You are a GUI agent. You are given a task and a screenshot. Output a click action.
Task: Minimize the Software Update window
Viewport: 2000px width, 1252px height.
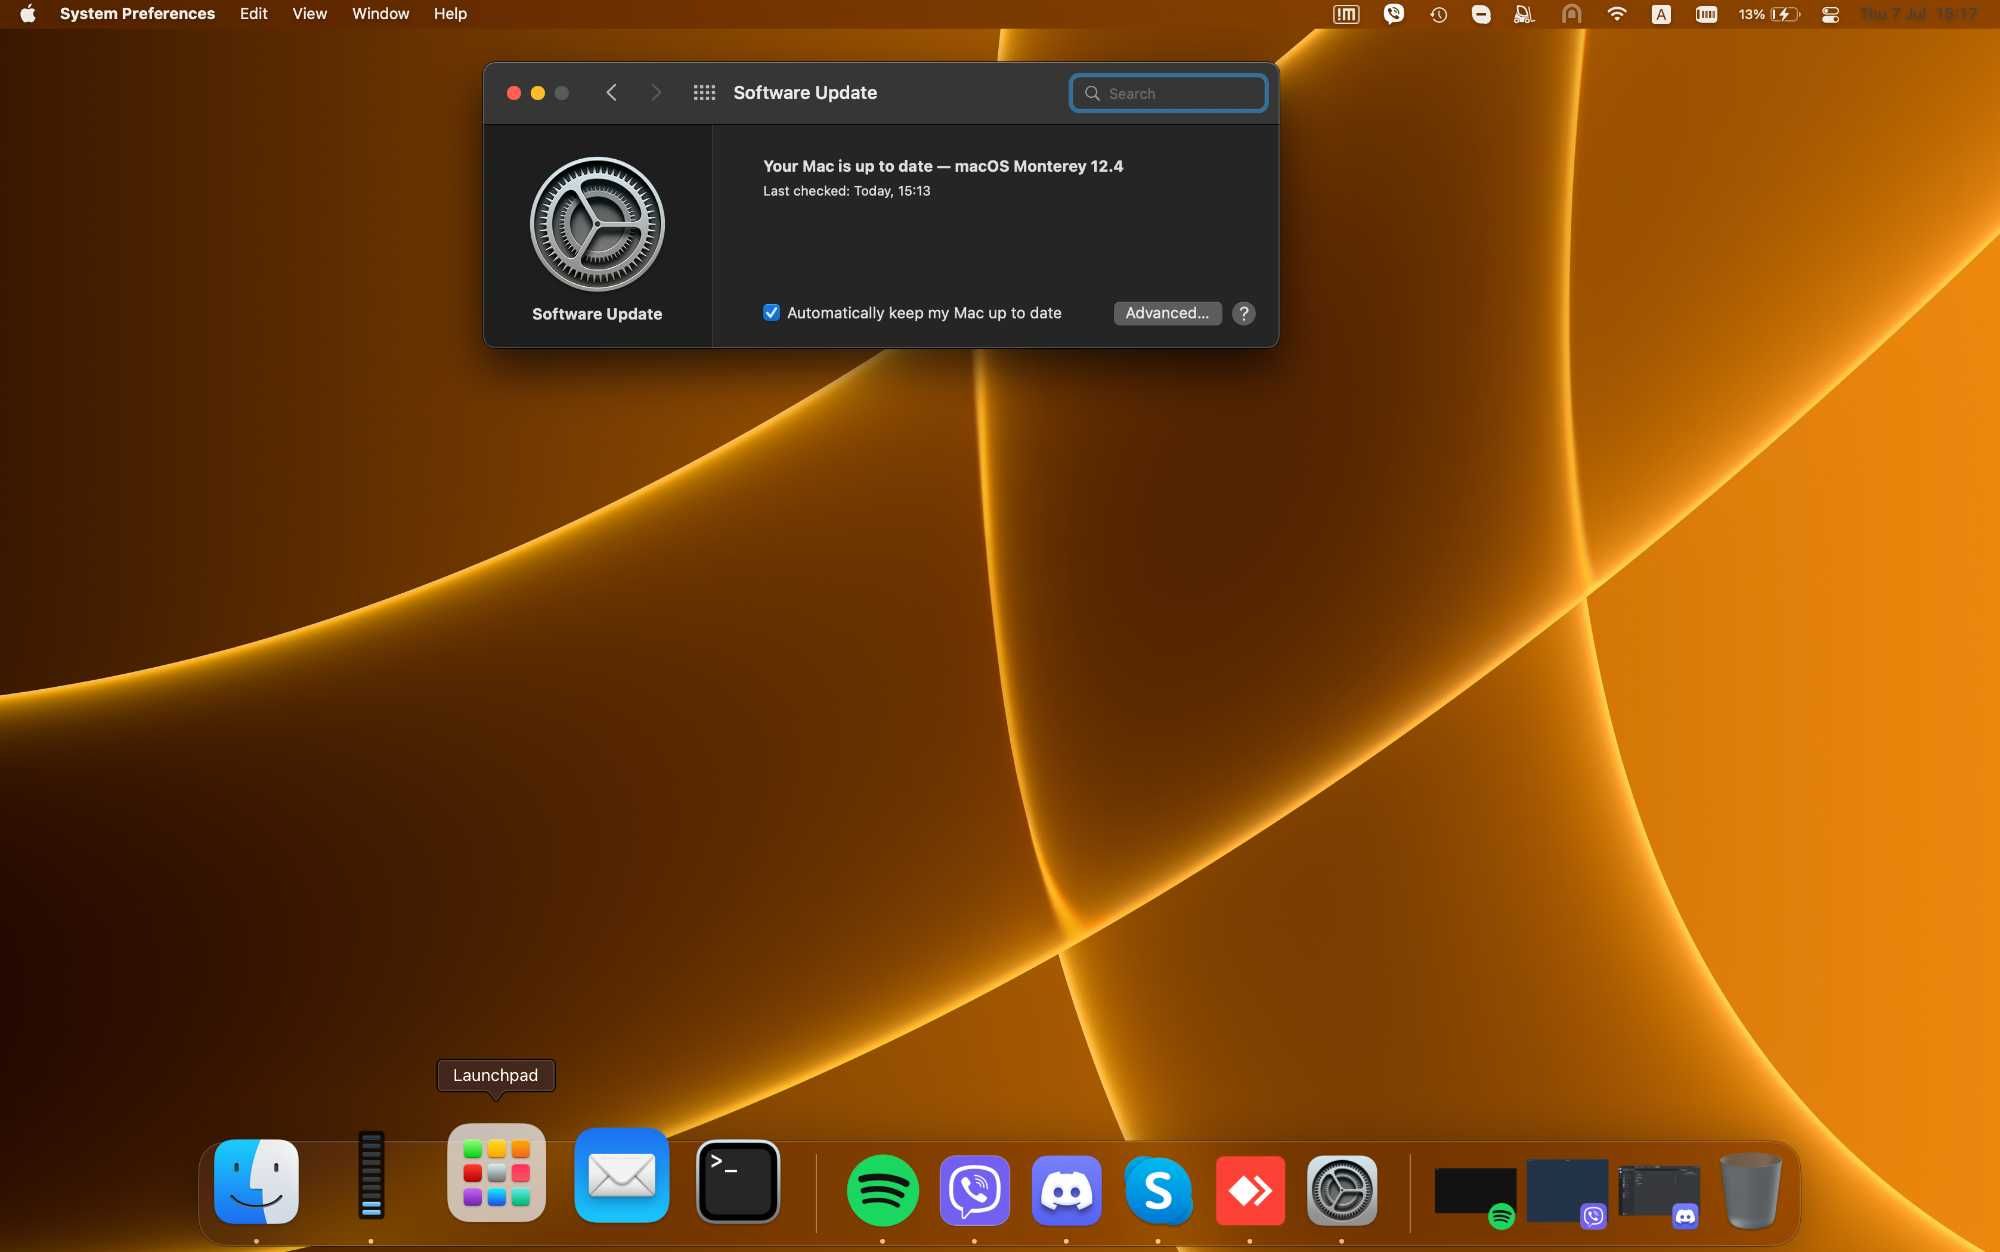(x=538, y=93)
